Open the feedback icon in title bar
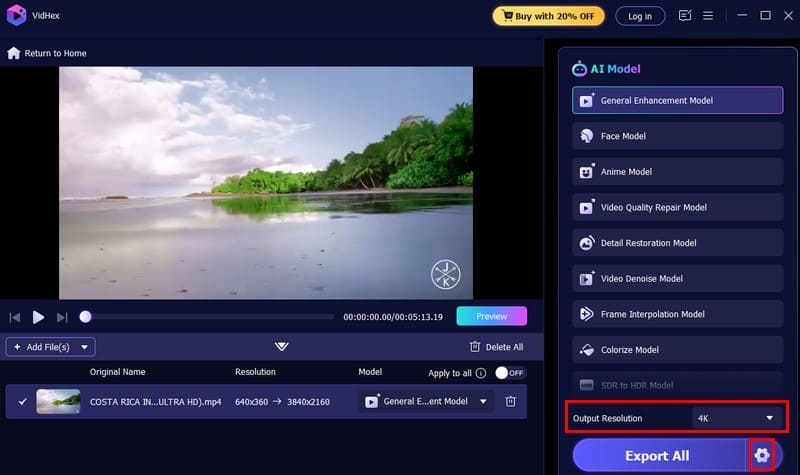The width and height of the screenshot is (800, 475). tap(685, 16)
